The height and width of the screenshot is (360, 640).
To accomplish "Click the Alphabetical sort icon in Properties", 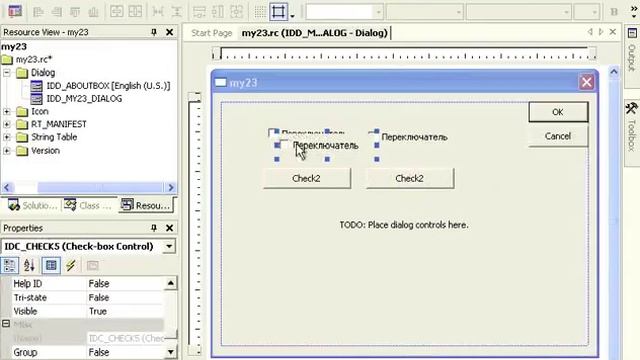I will pos(29,265).
